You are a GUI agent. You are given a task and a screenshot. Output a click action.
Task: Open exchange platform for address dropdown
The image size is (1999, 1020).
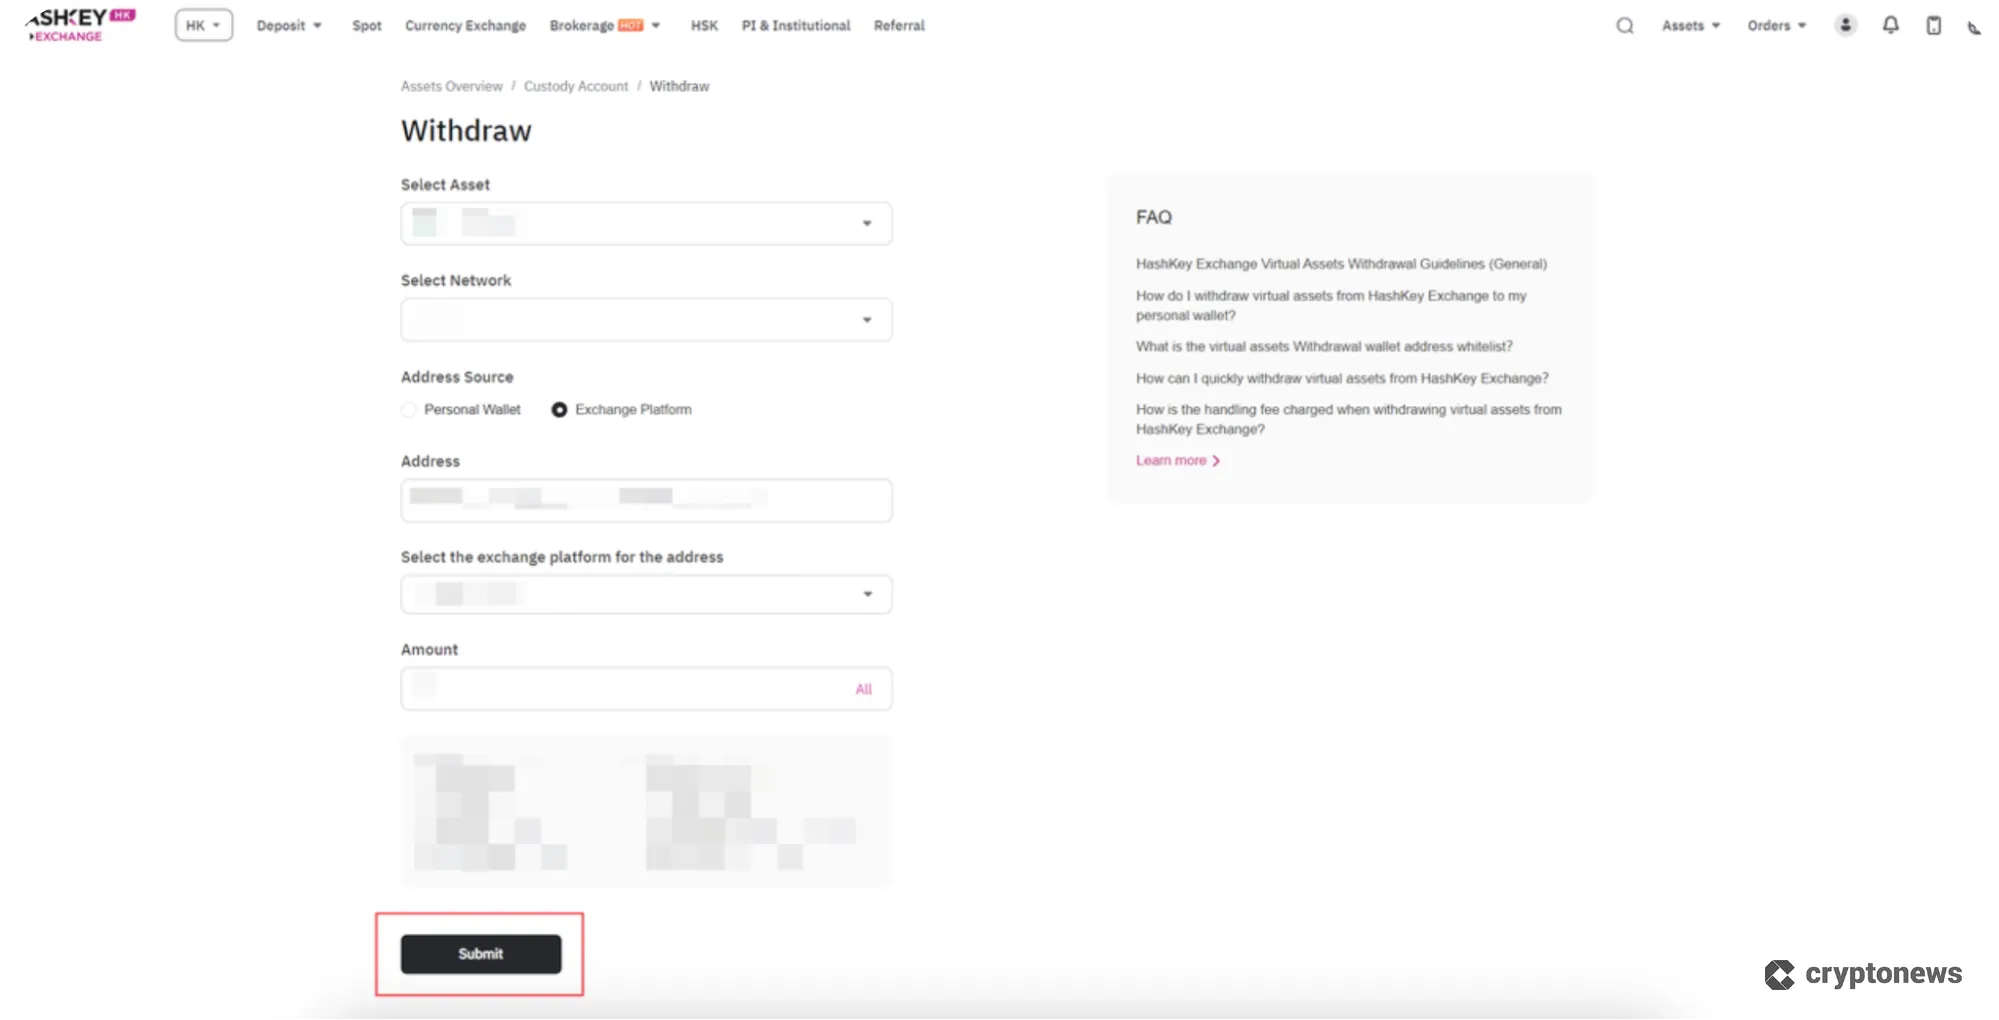(x=646, y=594)
